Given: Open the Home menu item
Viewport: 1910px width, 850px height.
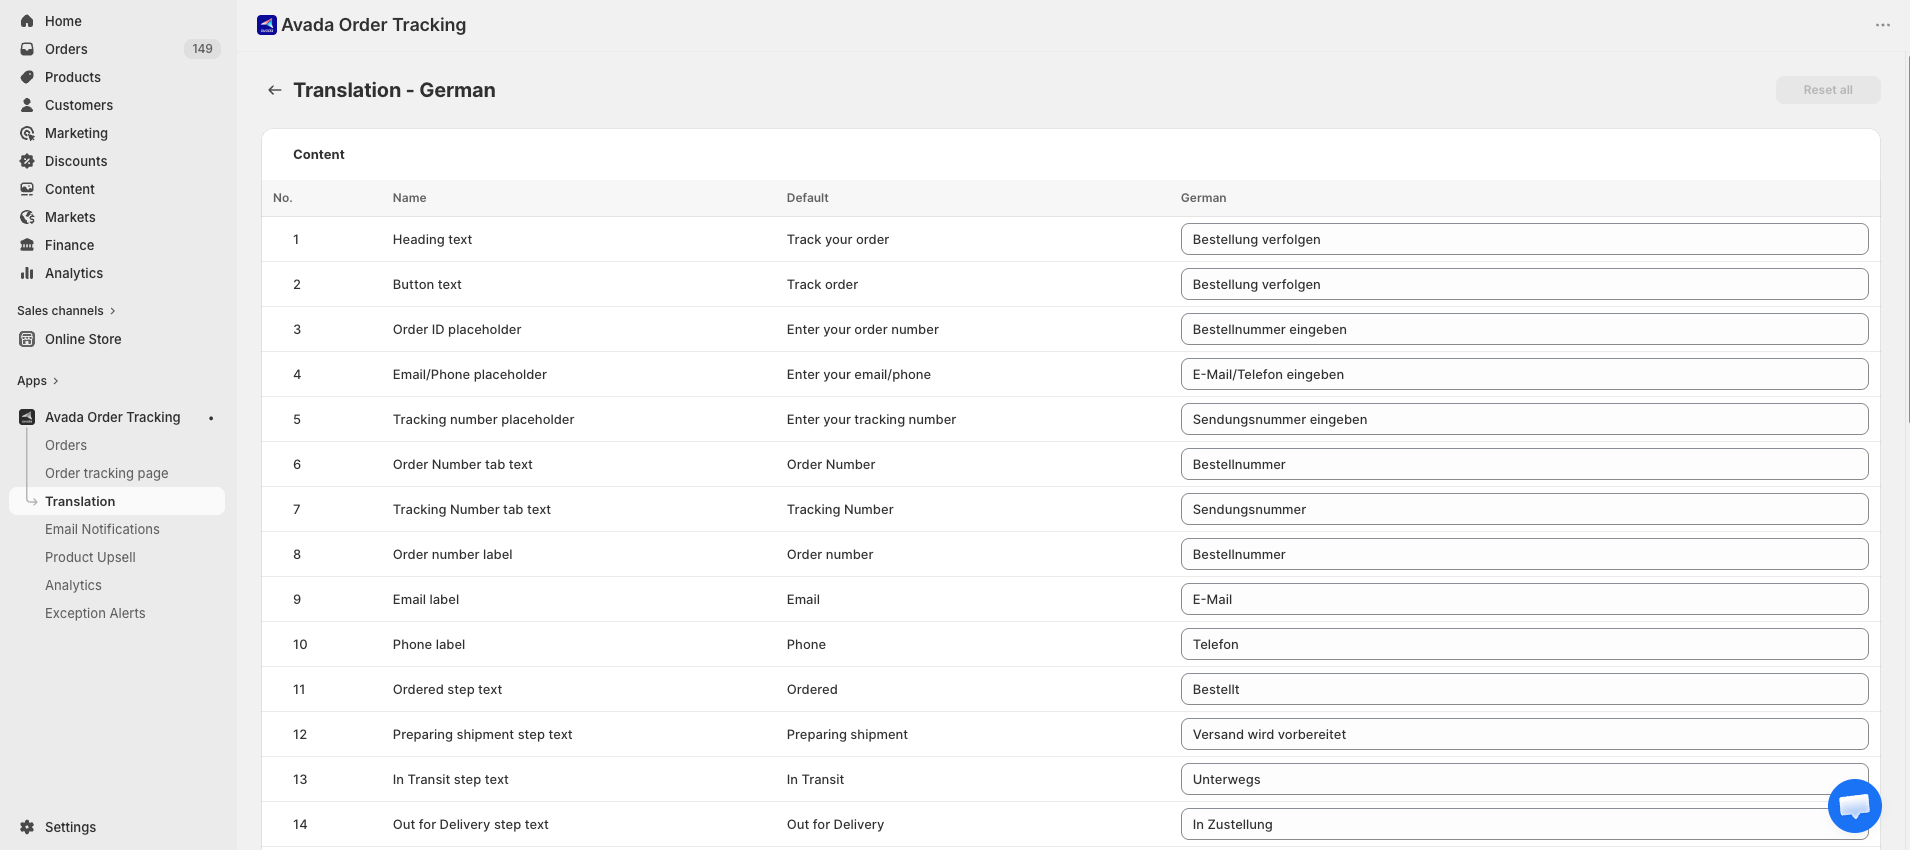Looking at the screenshot, I should click(x=63, y=21).
